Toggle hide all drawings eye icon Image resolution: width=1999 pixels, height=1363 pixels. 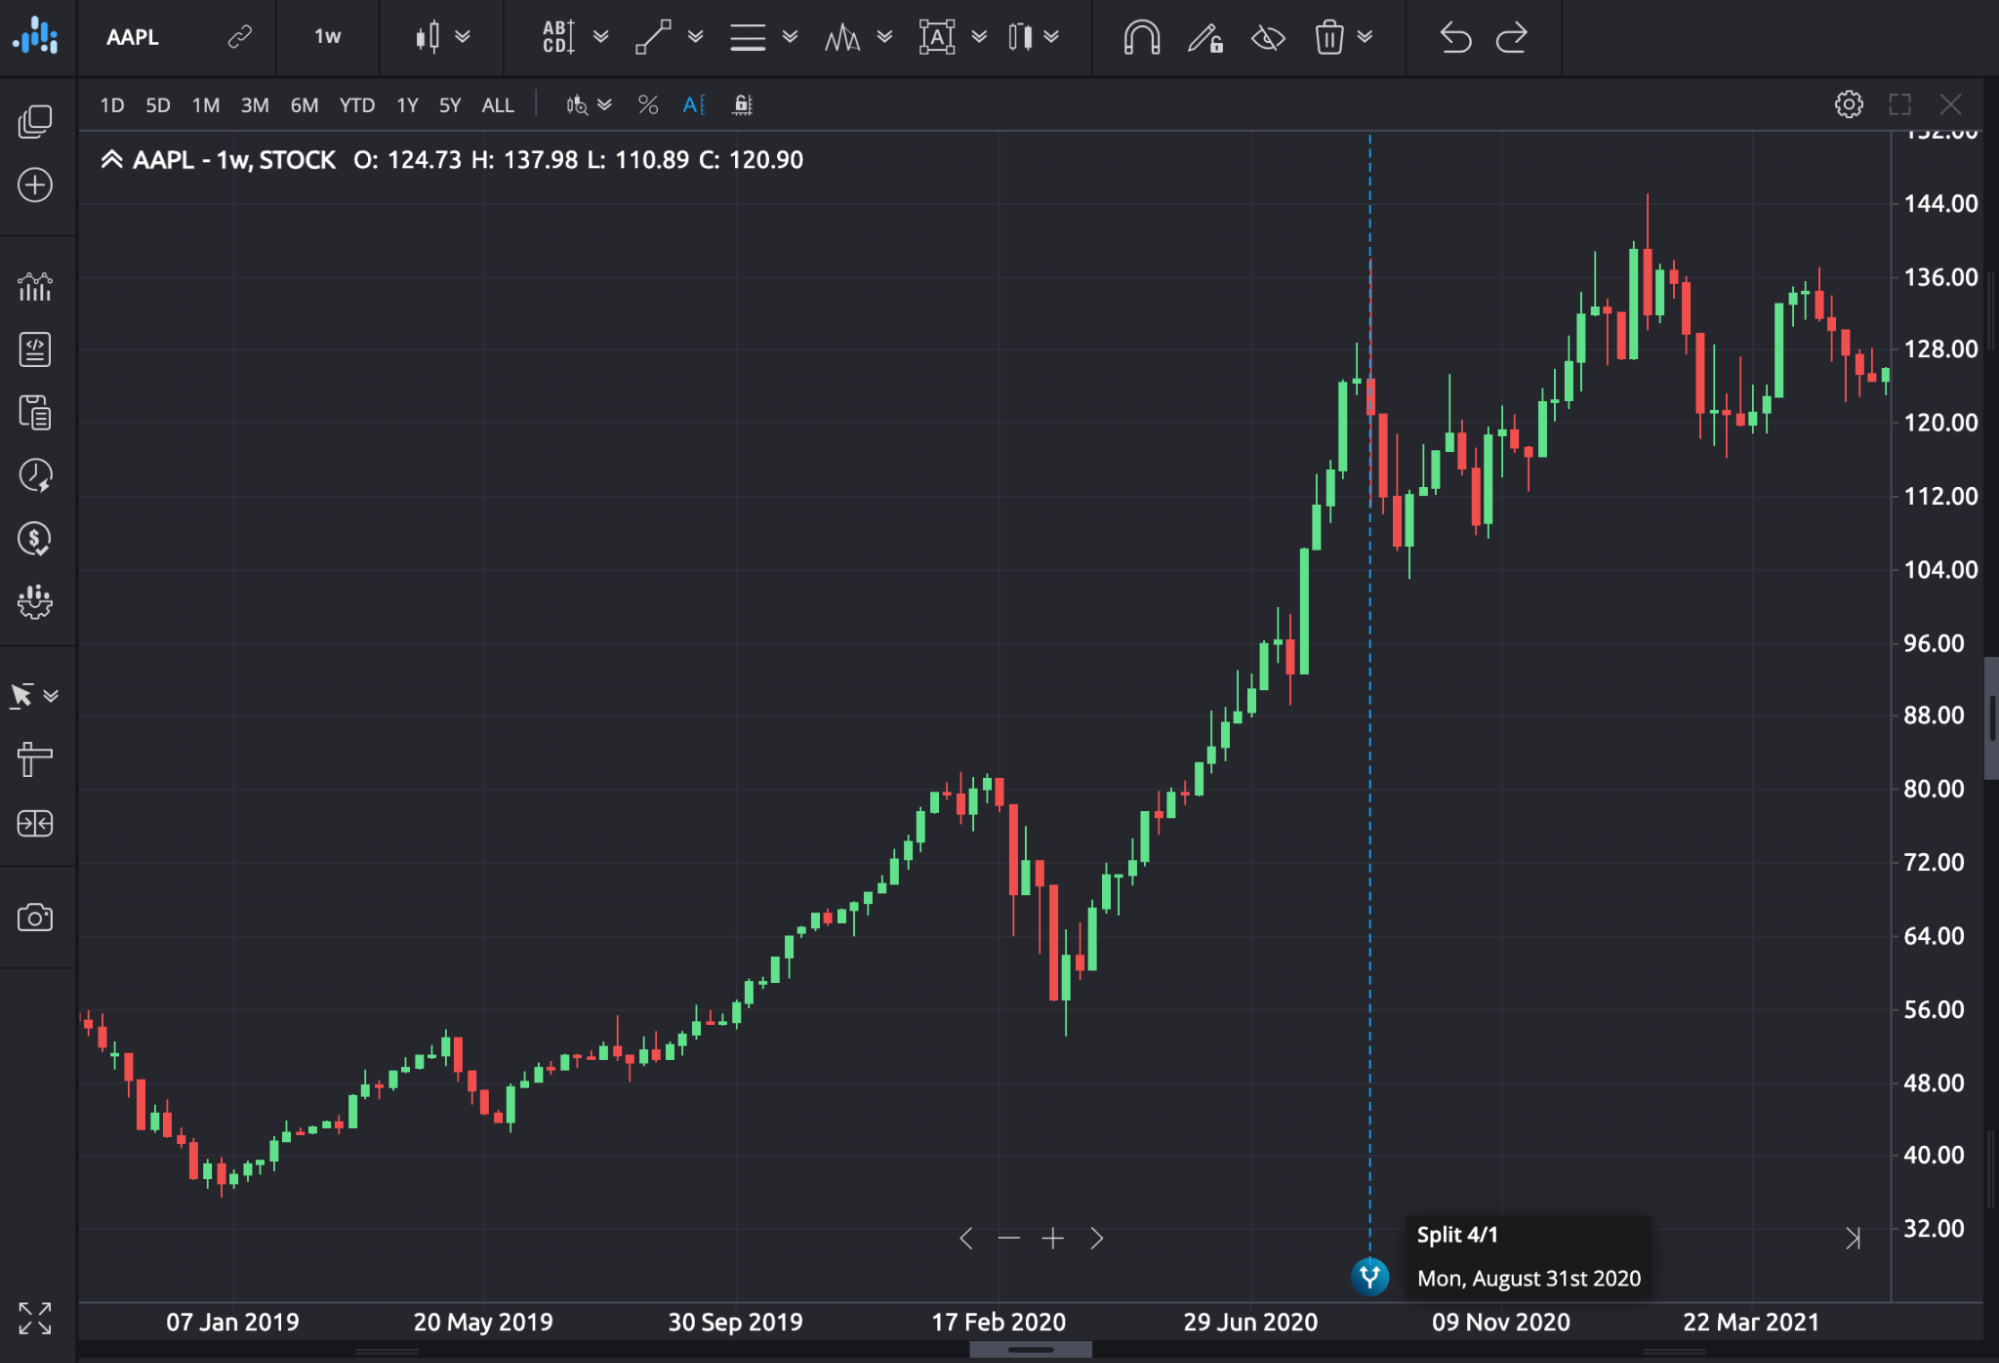[x=1268, y=37]
